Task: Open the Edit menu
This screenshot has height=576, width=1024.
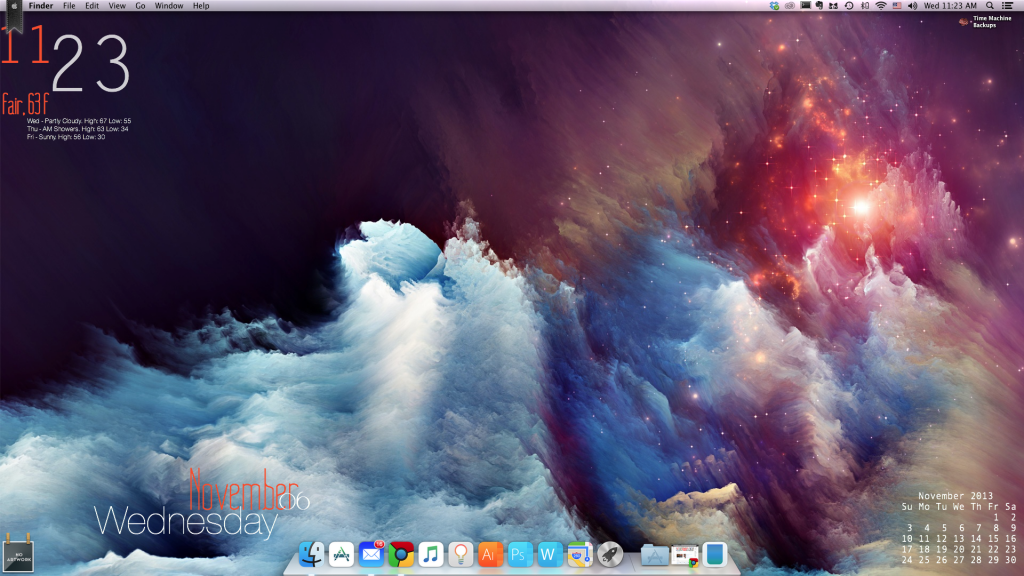Action: pyautogui.click(x=92, y=6)
